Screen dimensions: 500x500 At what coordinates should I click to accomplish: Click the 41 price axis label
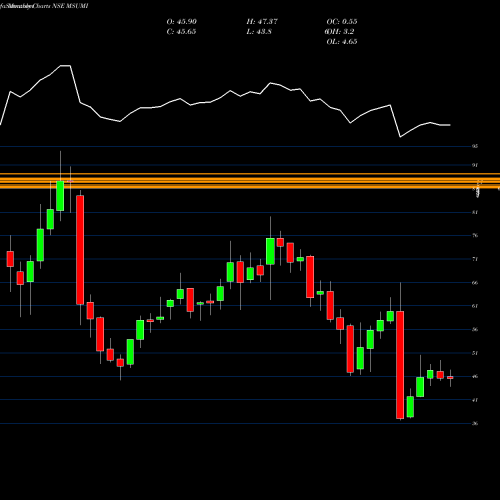(x=475, y=400)
